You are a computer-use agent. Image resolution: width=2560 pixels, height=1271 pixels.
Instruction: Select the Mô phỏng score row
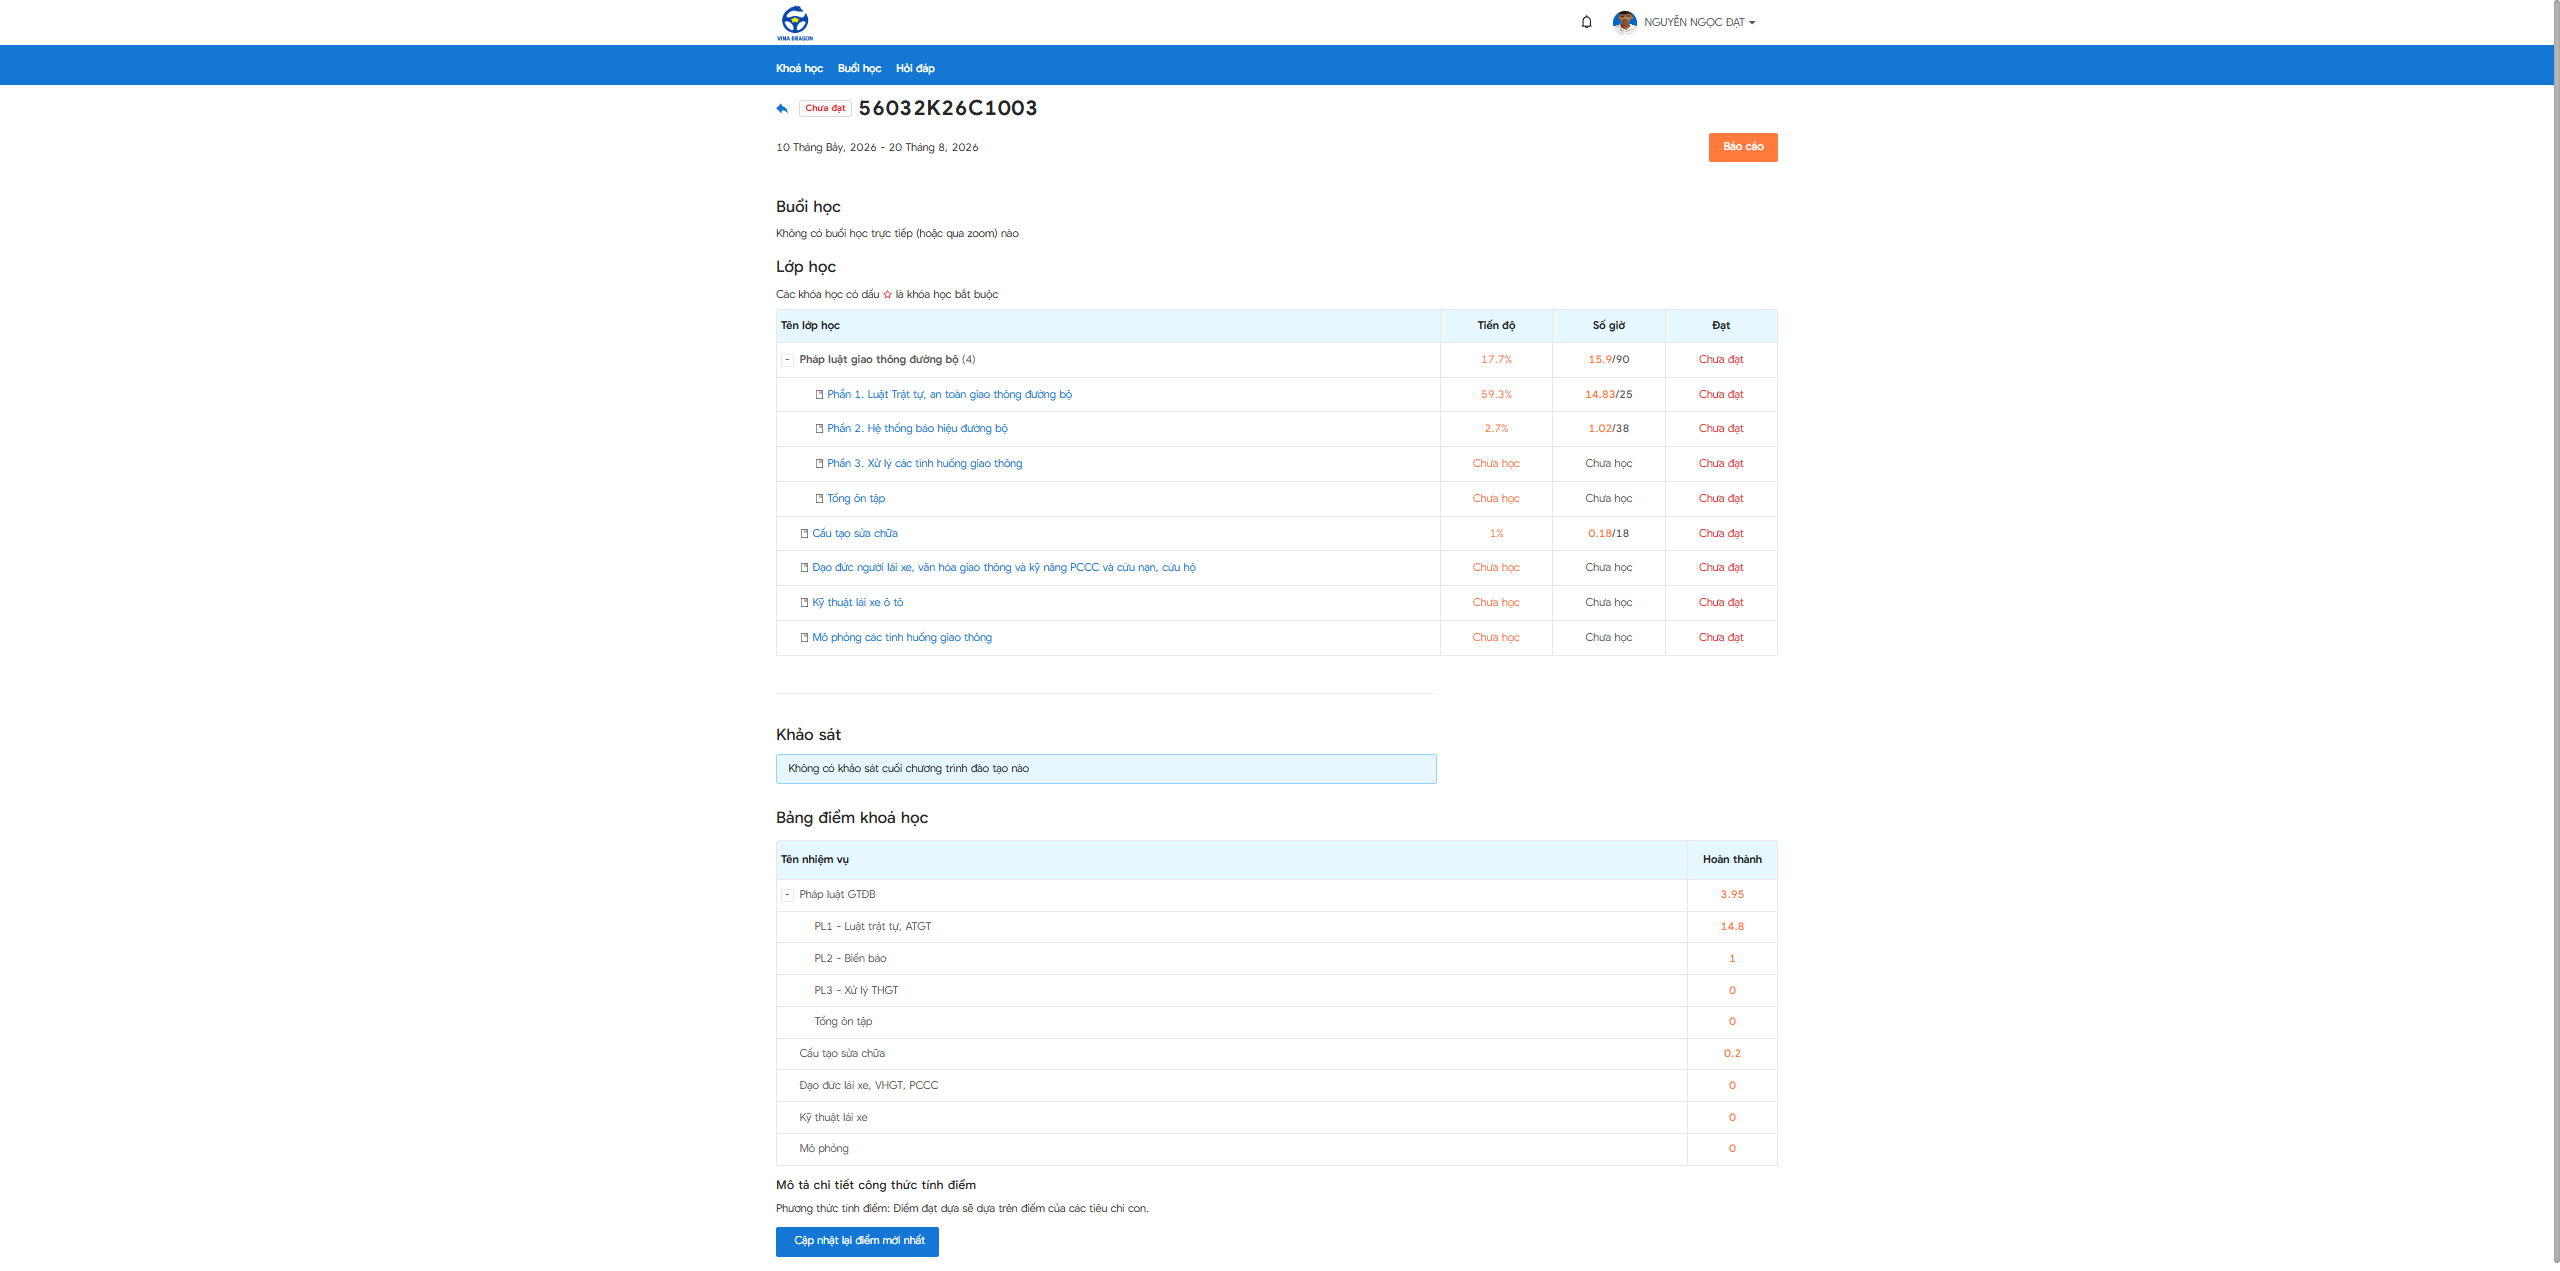point(1276,1149)
